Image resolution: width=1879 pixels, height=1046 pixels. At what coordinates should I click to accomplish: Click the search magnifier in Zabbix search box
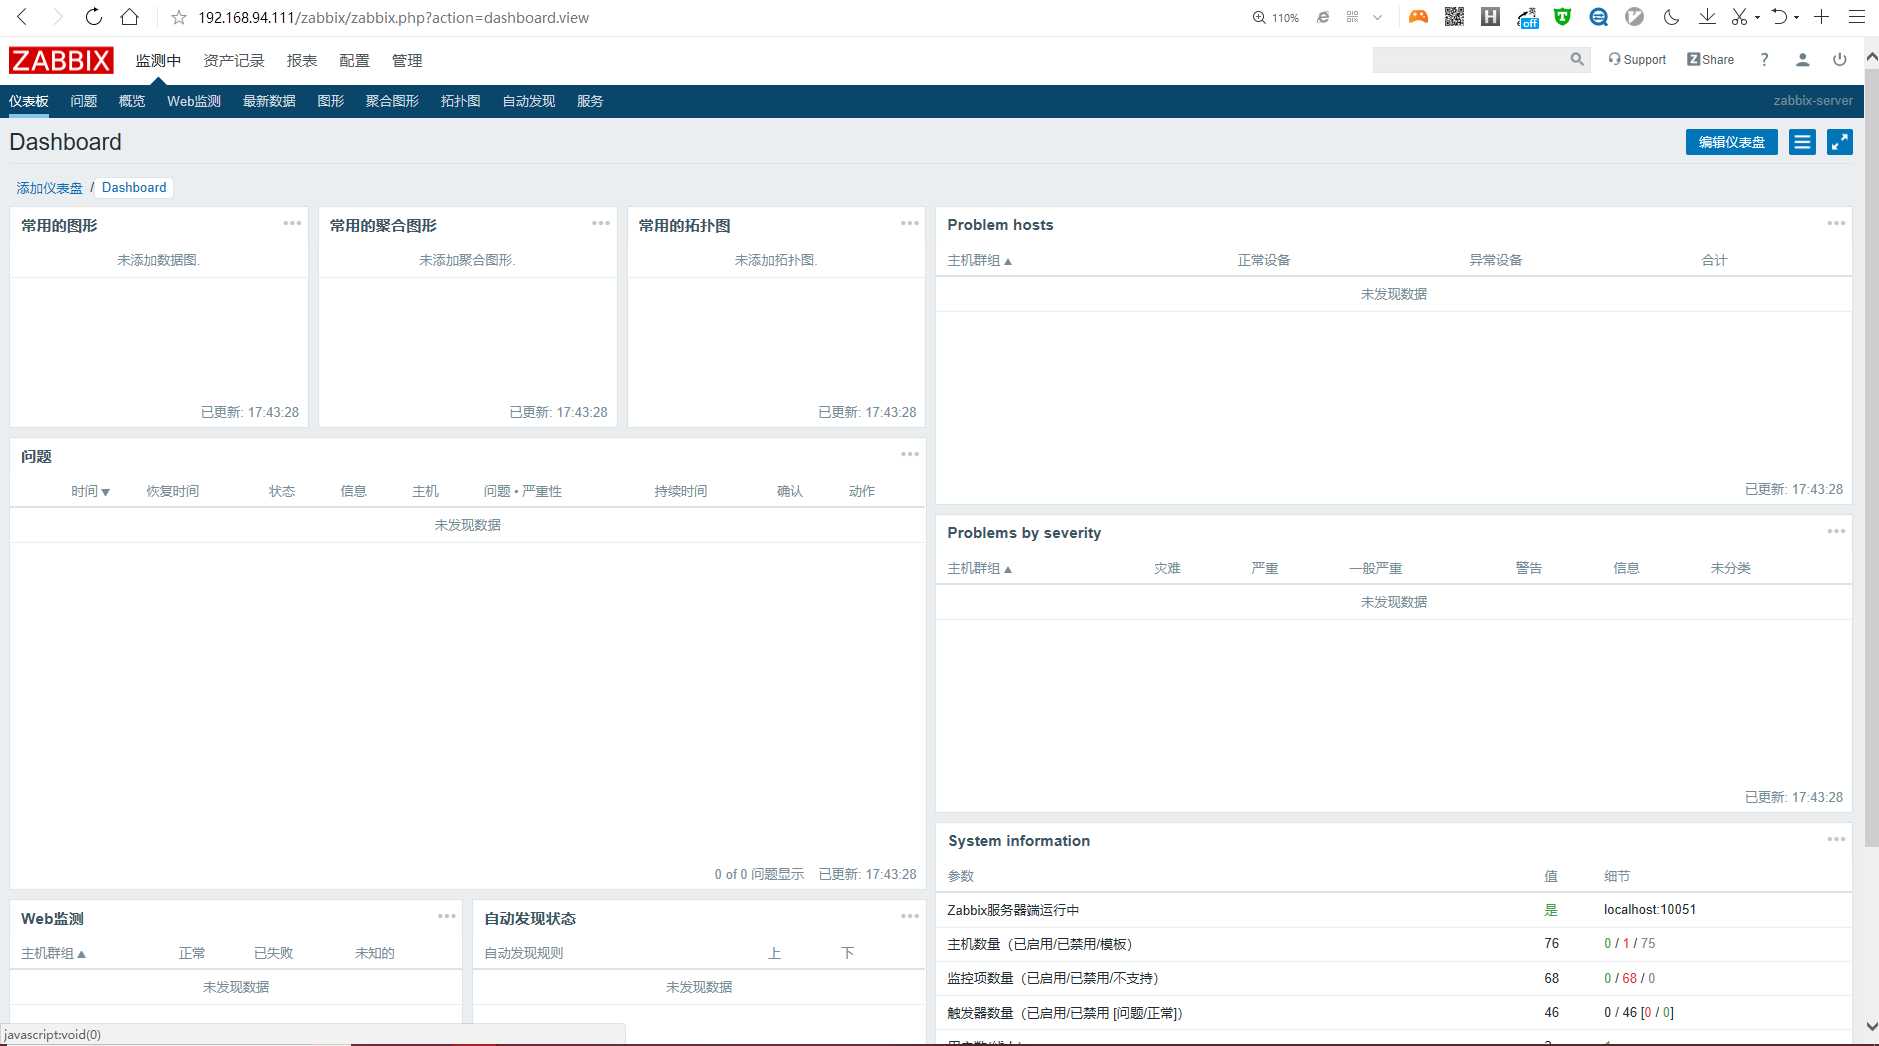(x=1577, y=60)
